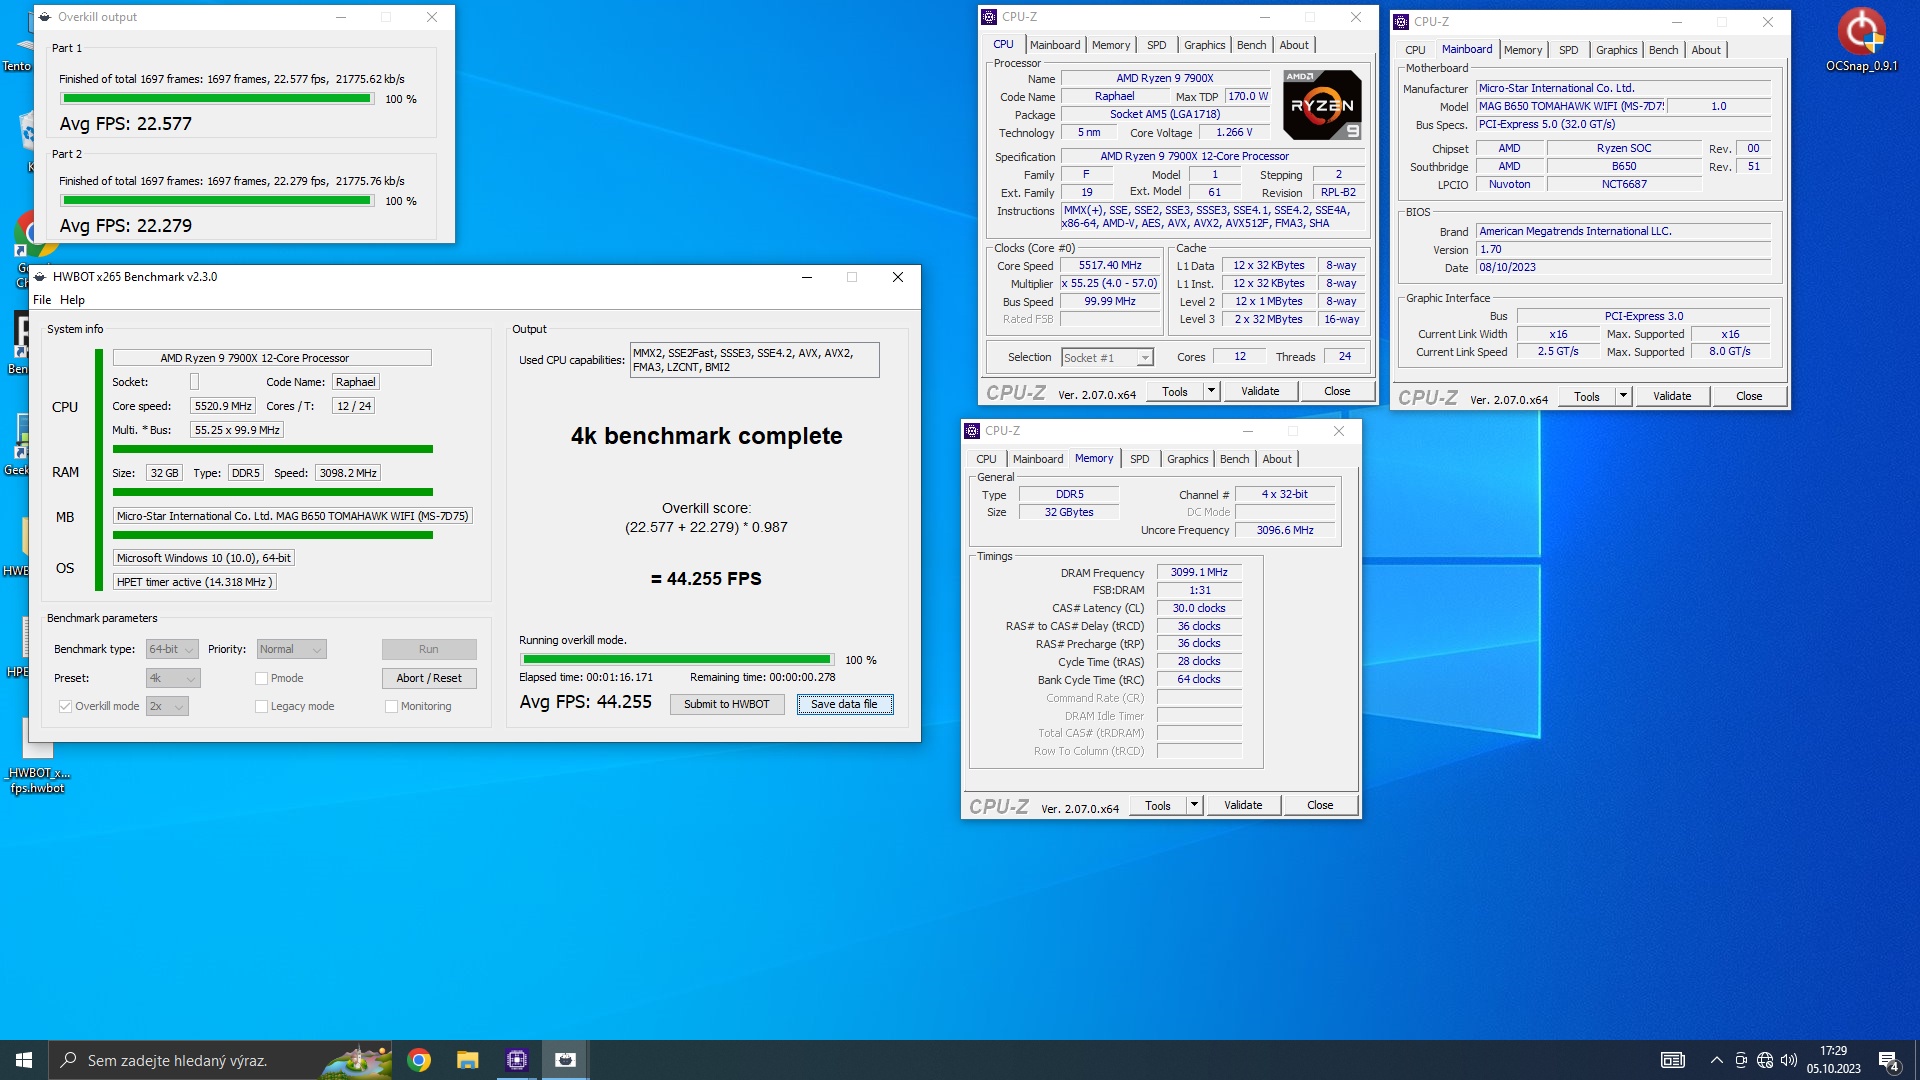Open the Preset 4k dropdown

(173, 678)
